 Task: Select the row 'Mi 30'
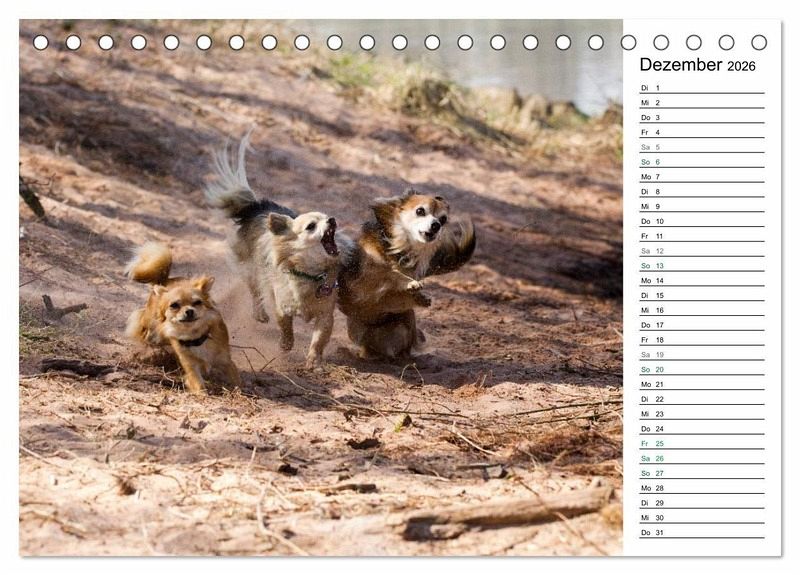coord(702,517)
